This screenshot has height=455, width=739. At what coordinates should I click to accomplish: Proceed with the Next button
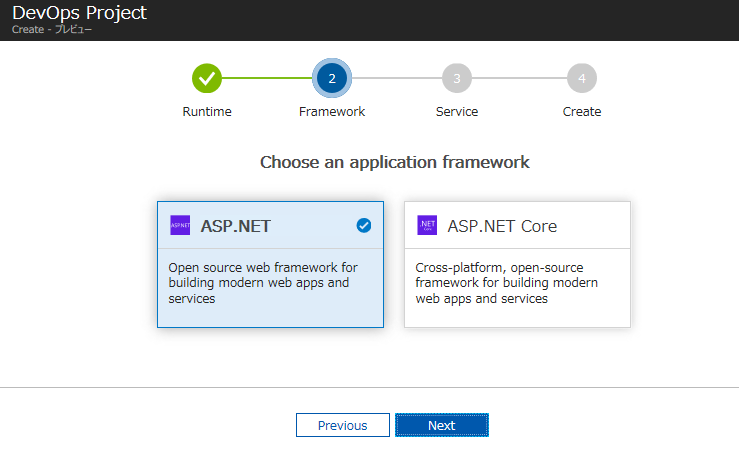[x=442, y=425]
